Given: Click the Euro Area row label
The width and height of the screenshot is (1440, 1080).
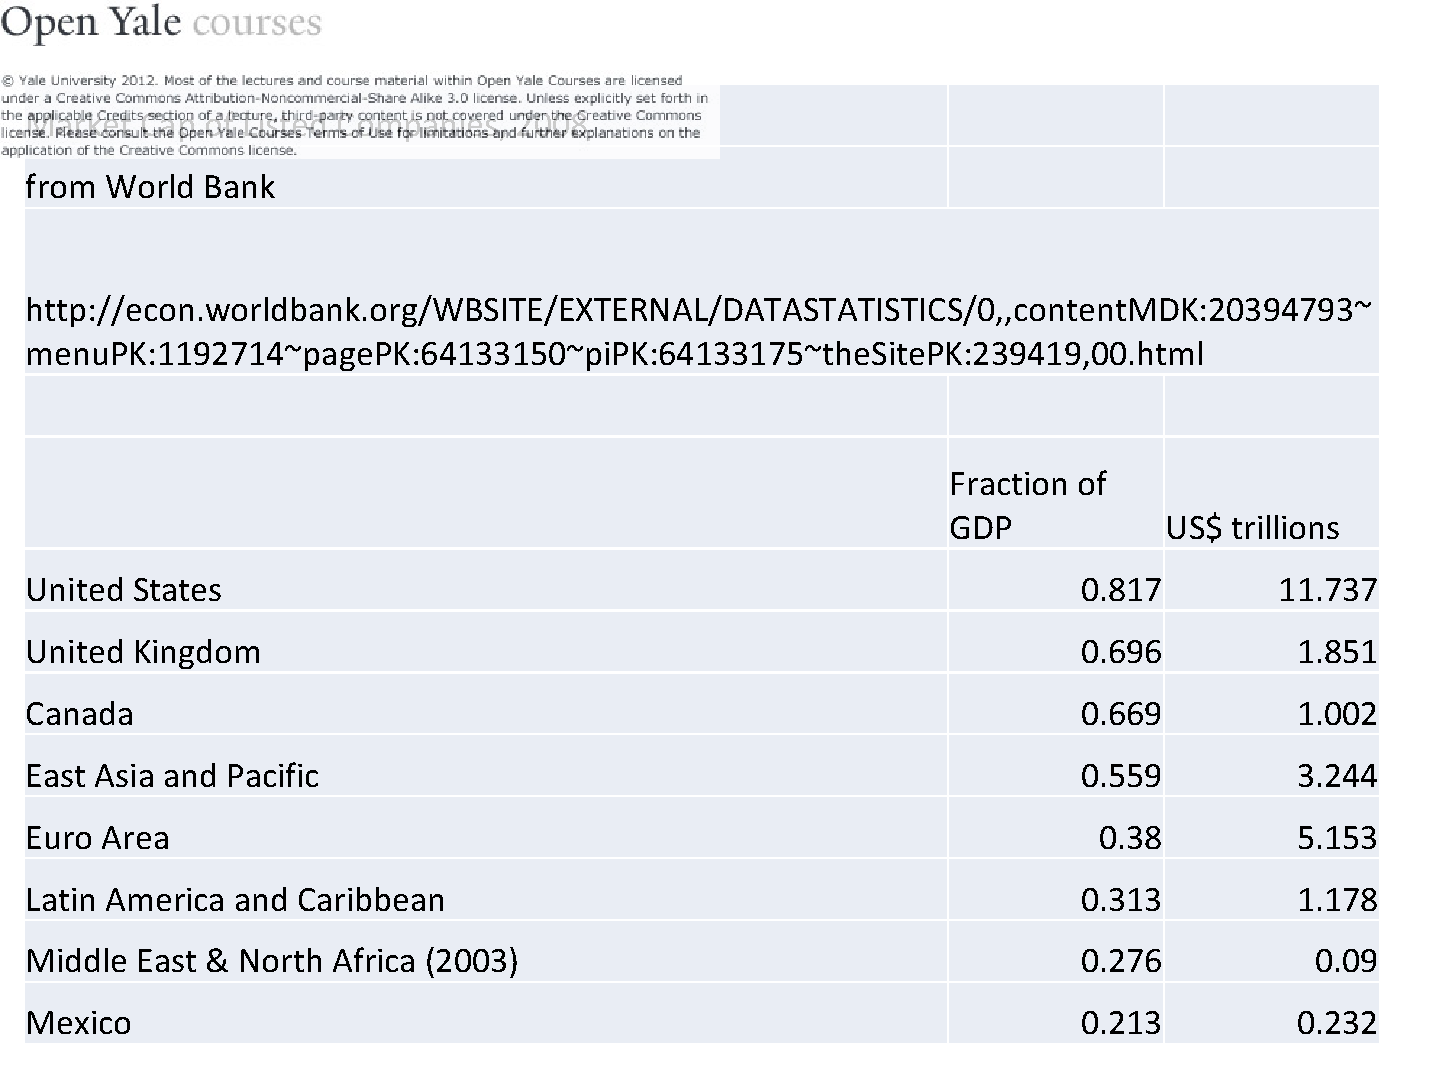Looking at the screenshot, I should [98, 837].
